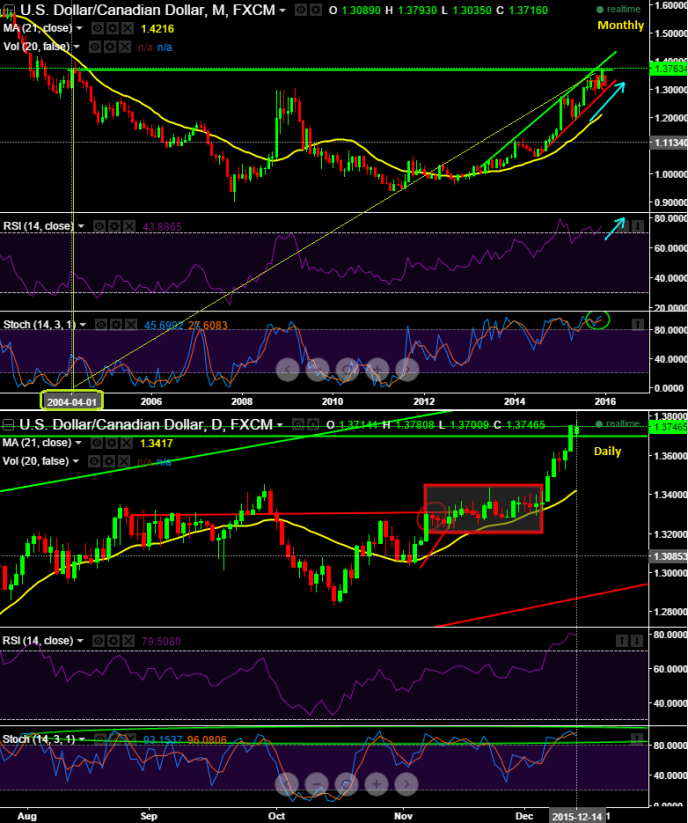Open the monthly RSI (14, close) settings gear

click(114, 226)
